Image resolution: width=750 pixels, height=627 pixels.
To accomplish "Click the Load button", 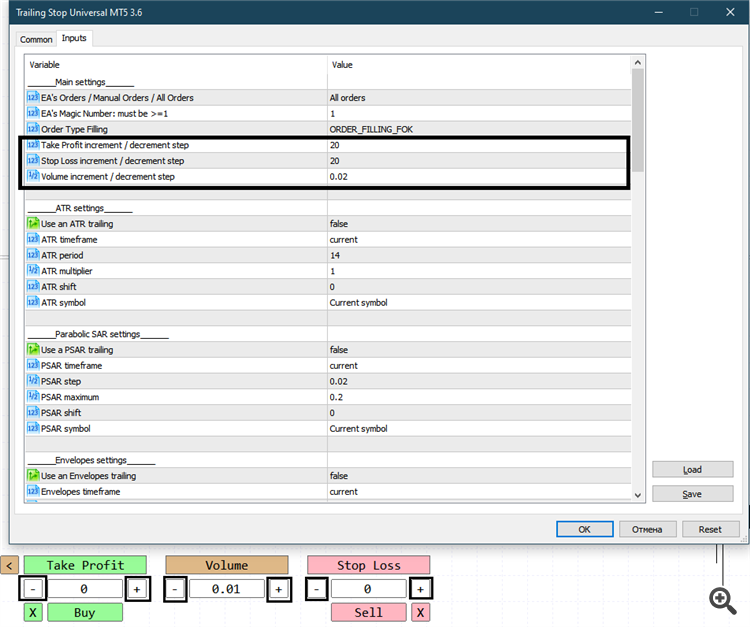I will click(x=692, y=470).
